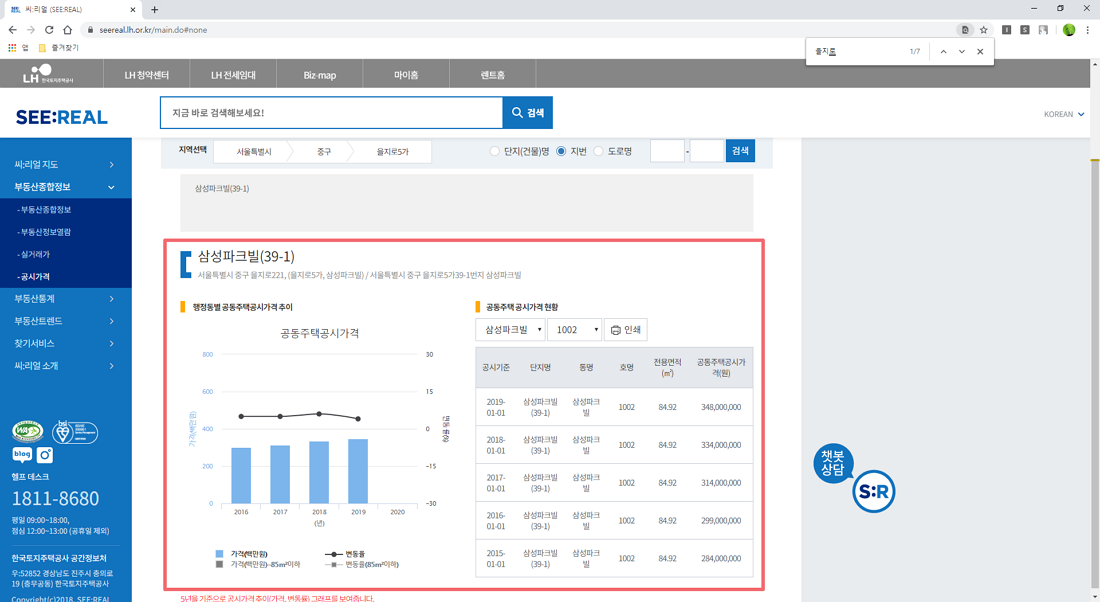Image resolution: width=1100 pixels, height=602 pixels.
Task: Click the browser forward arrow
Action: [31, 29]
